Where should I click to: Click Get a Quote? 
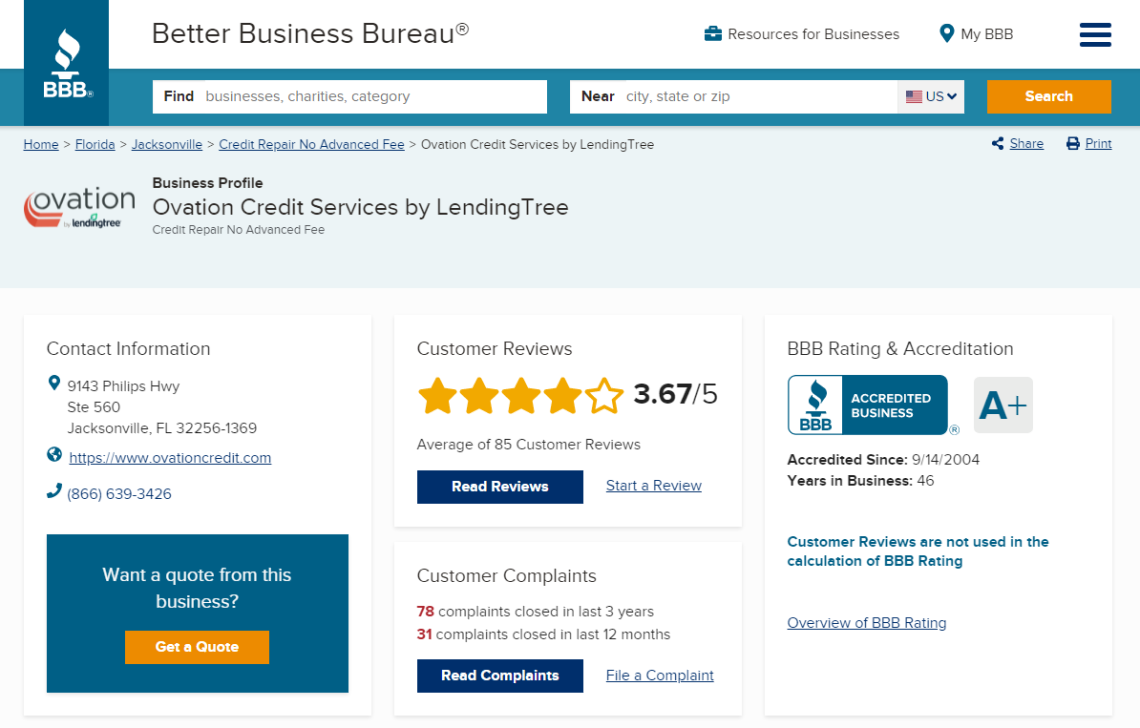pyautogui.click(x=197, y=647)
